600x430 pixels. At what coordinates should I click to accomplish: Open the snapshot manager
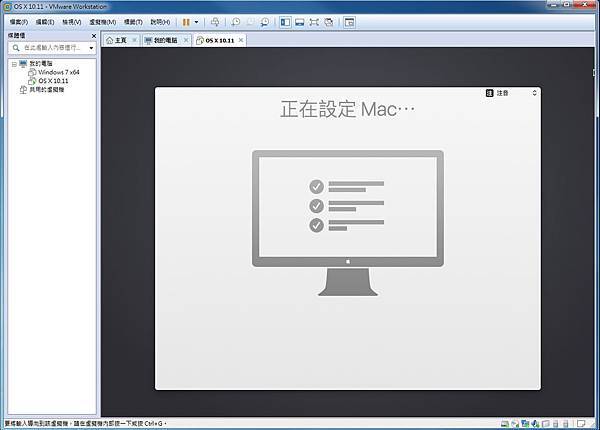click(x=264, y=22)
